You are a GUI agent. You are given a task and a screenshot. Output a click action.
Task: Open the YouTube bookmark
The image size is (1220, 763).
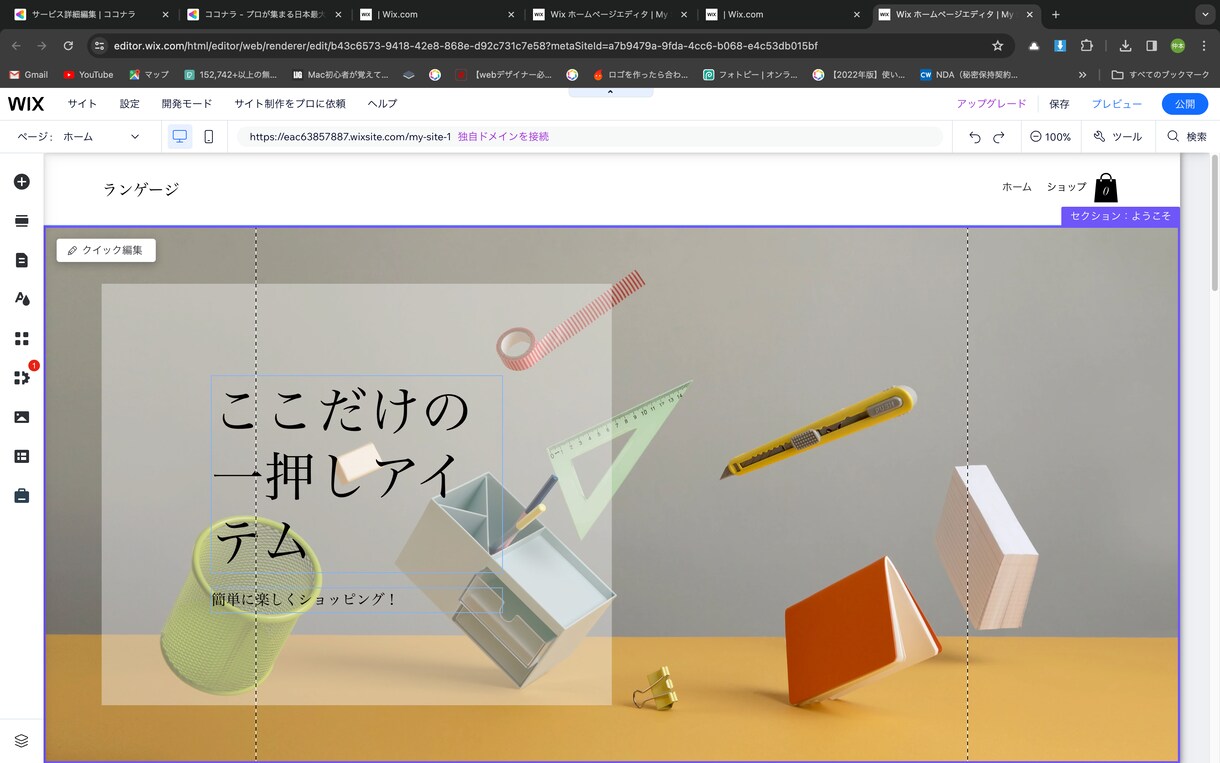(88, 75)
